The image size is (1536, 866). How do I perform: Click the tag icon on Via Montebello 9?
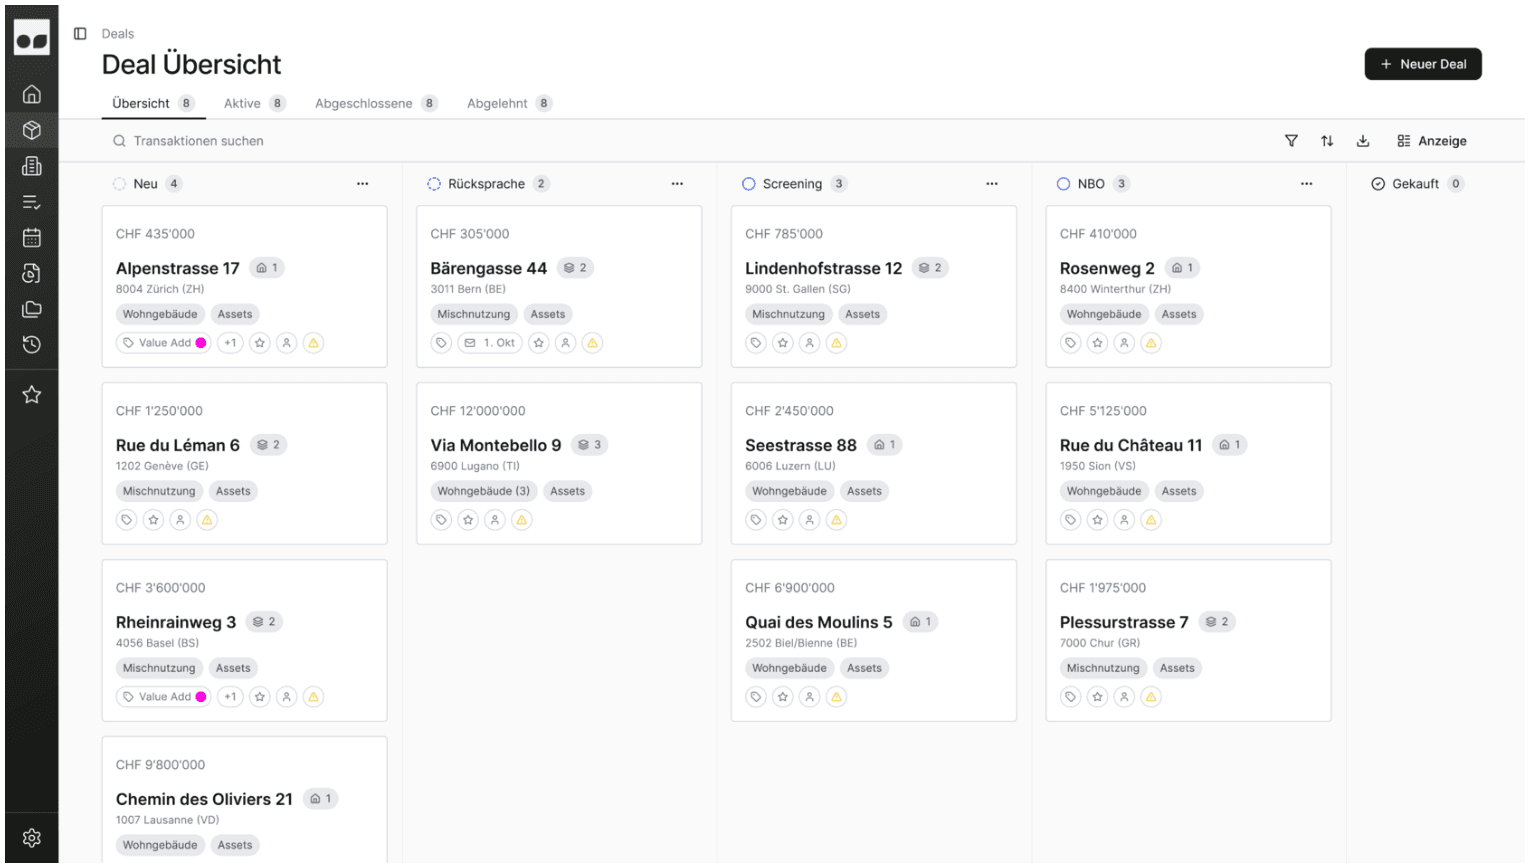(x=441, y=520)
